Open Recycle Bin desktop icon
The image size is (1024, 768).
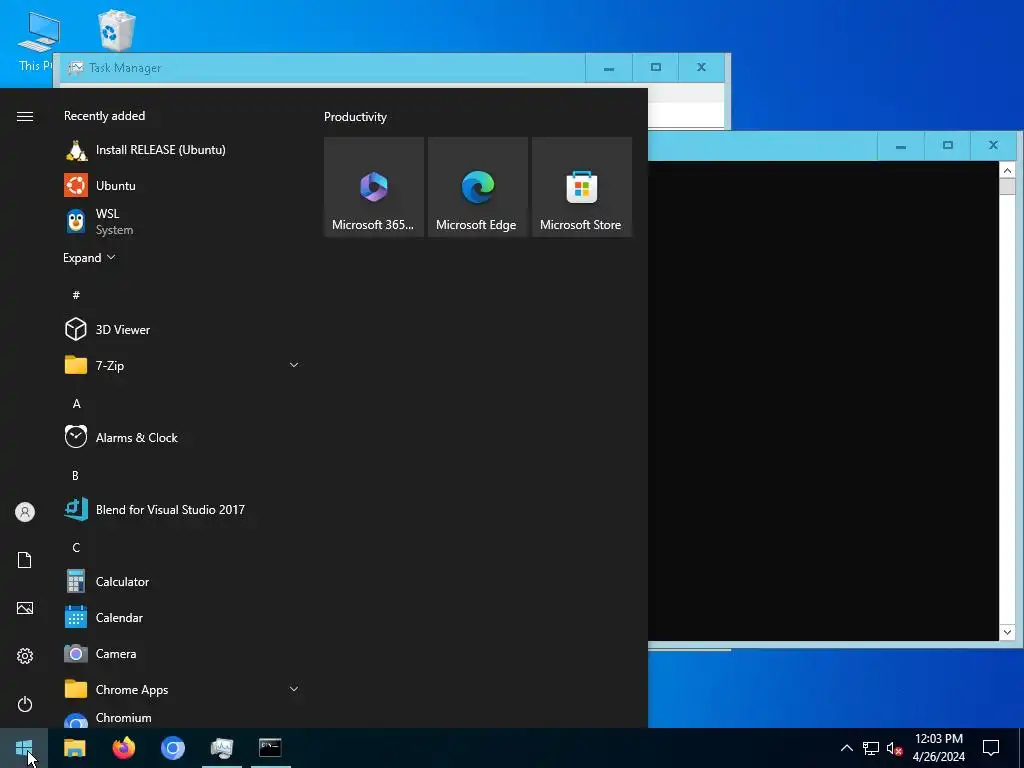point(116,31)
